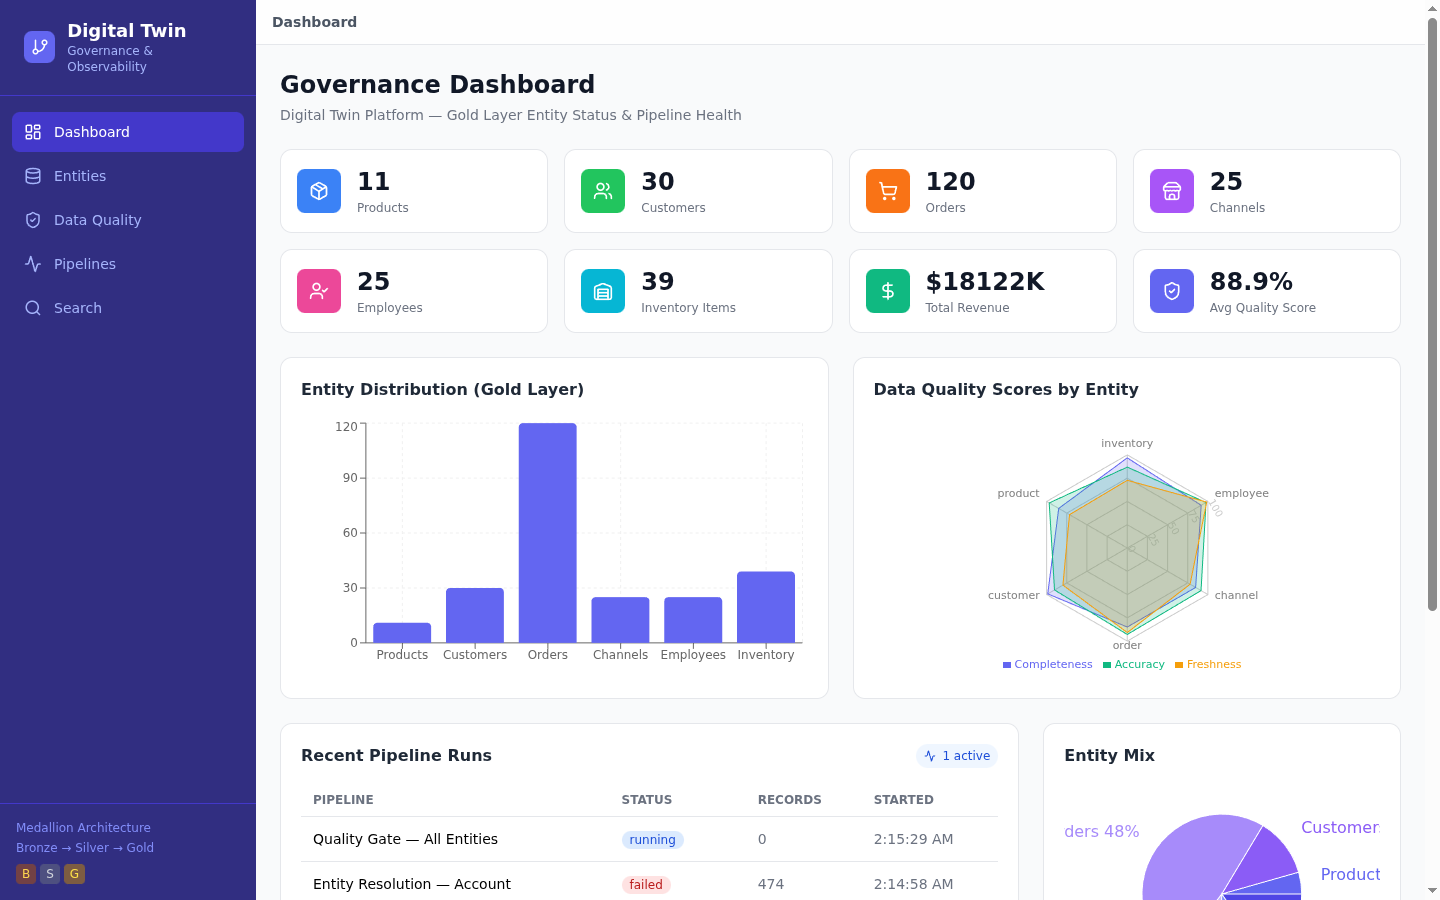The image size is (1440, 900).
Task: Click the pink Employees user icon
Action: [x=319, y=291]
